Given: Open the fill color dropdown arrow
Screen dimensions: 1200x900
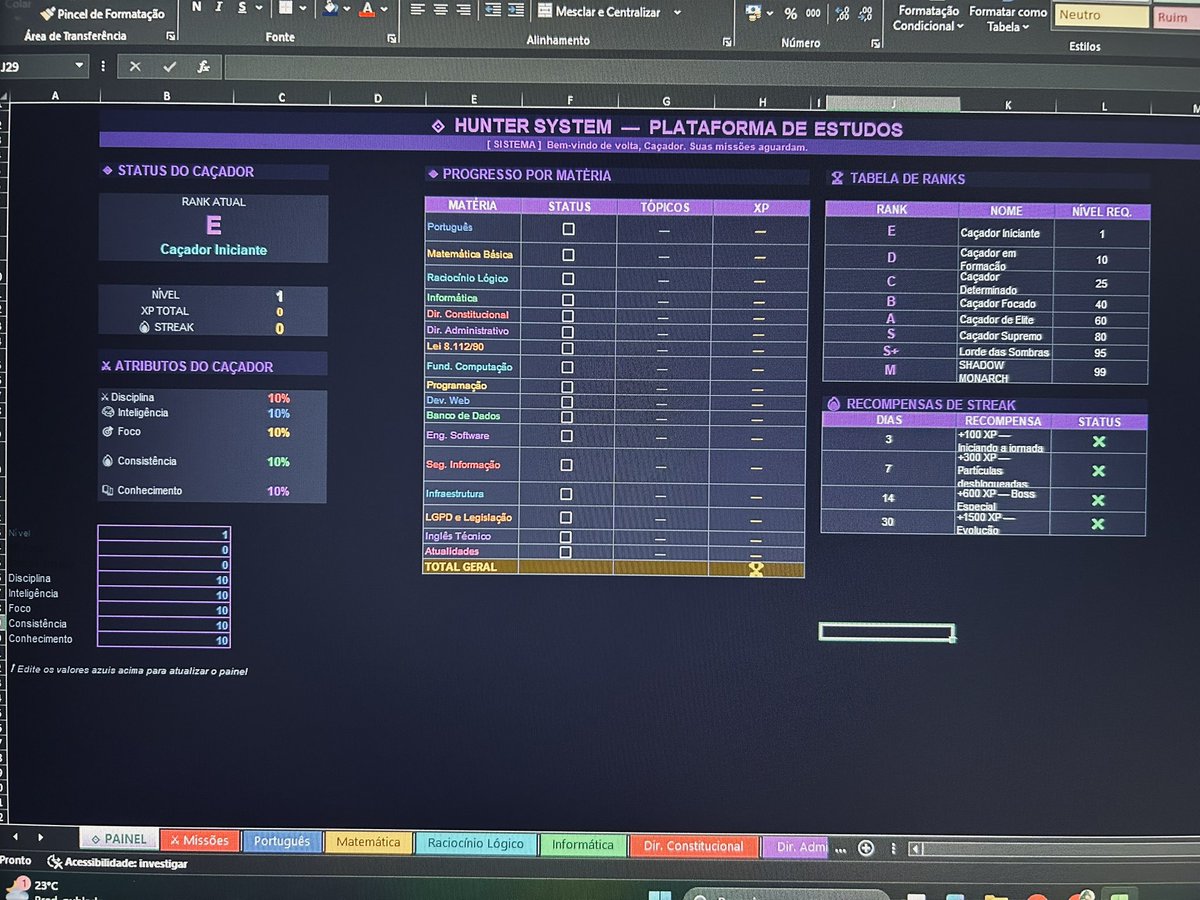Looking at the screenshot, I should click(348, 9).
